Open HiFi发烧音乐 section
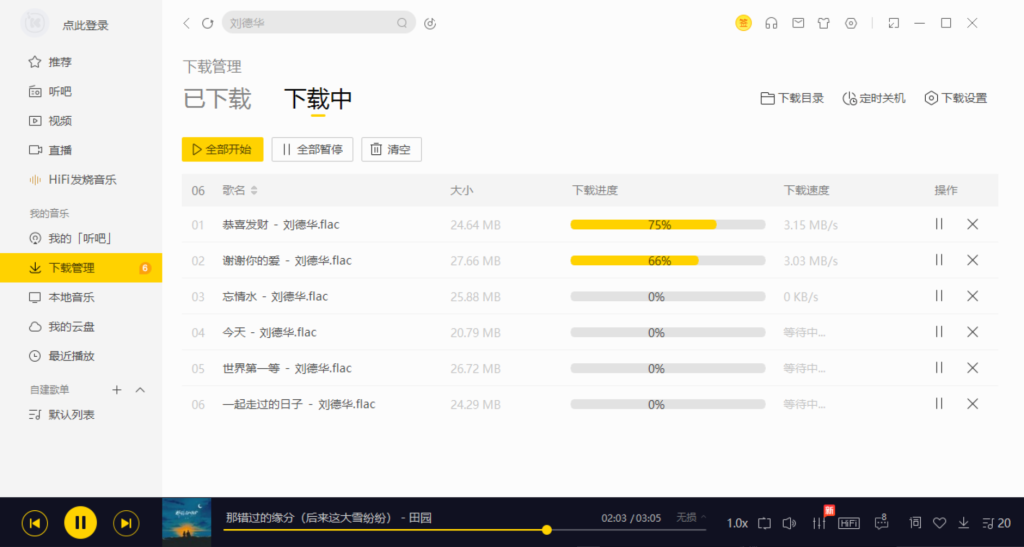The height and width of the screenshot is (547, 1024). coord(72,180)
